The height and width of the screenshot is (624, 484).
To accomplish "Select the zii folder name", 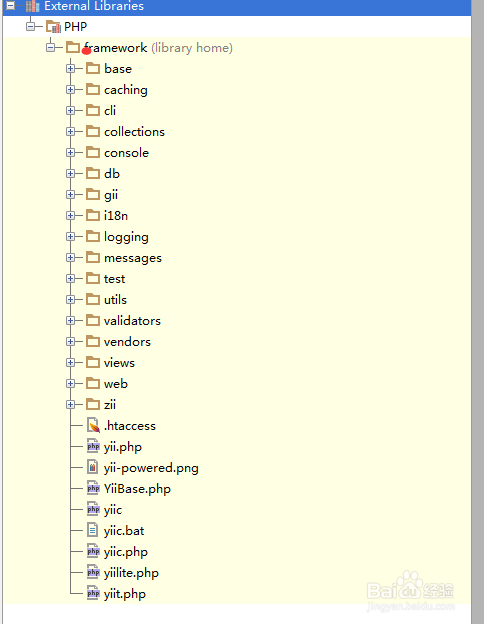I will 110,405.
